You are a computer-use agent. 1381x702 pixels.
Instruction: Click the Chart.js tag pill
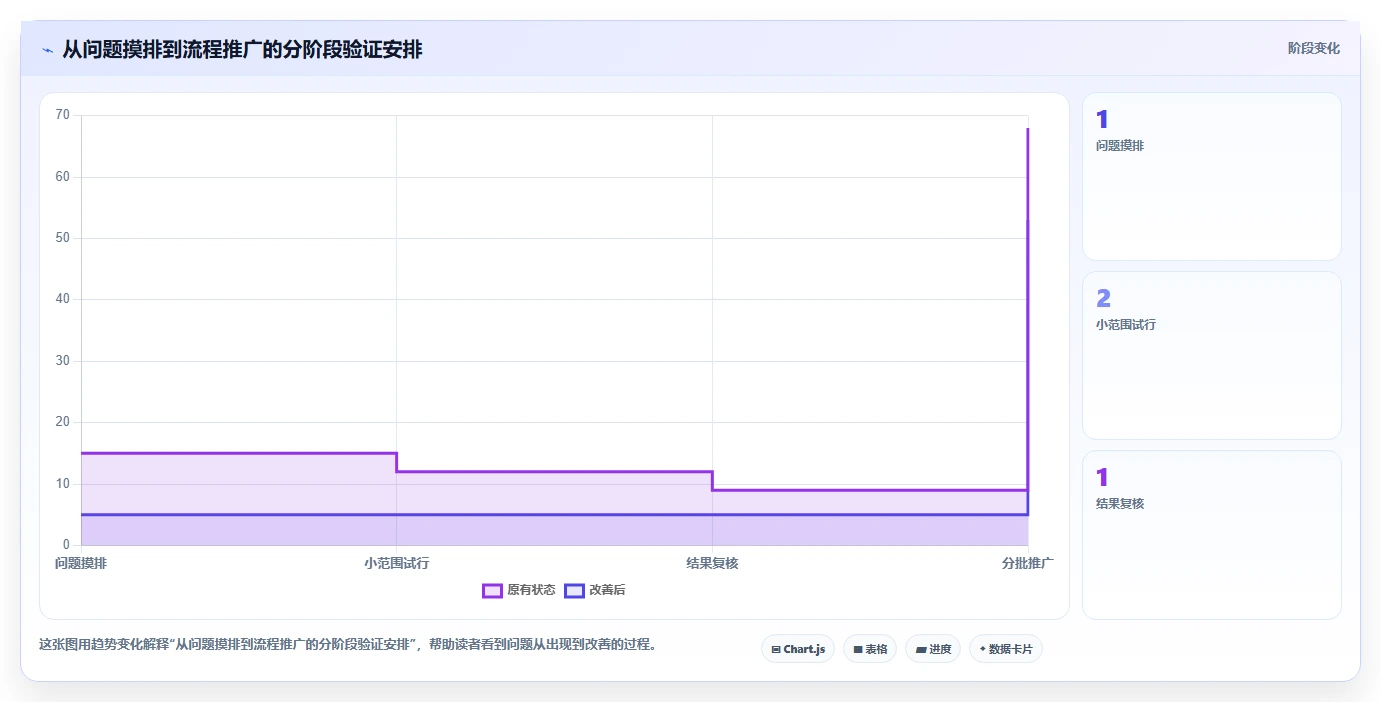[x=798, y=649]
